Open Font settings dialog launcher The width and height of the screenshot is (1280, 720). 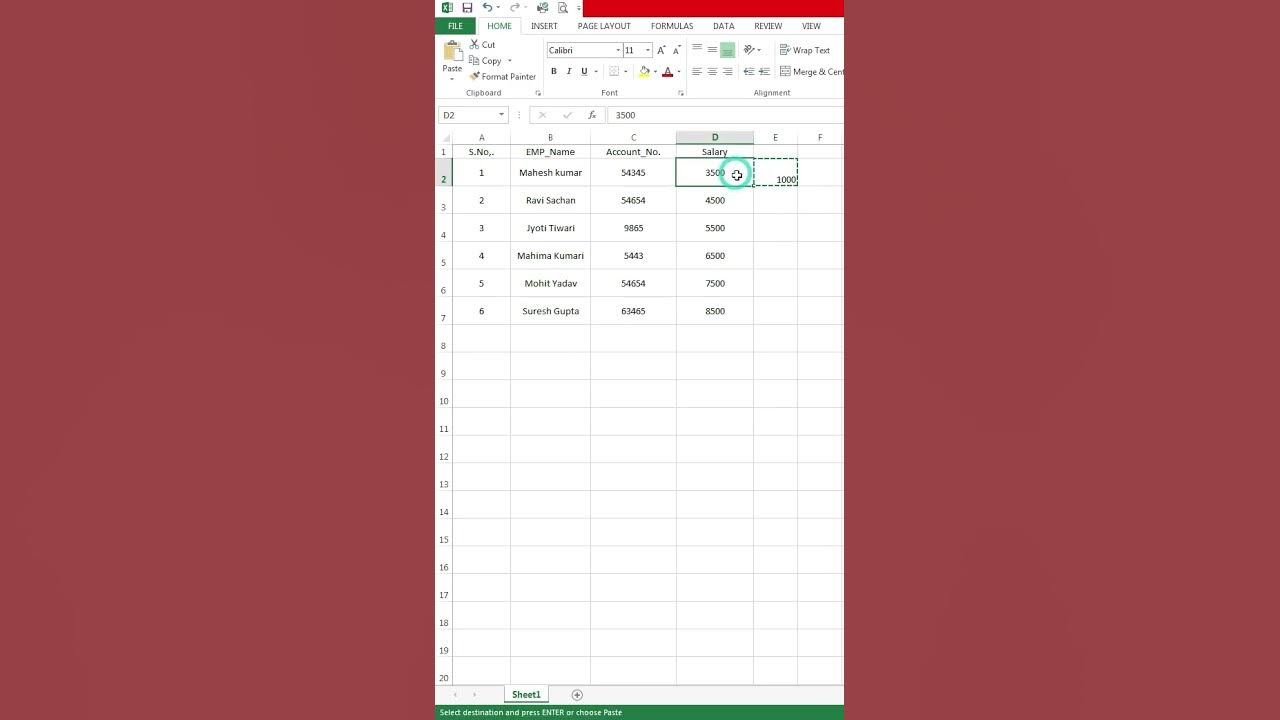[681, 93]
